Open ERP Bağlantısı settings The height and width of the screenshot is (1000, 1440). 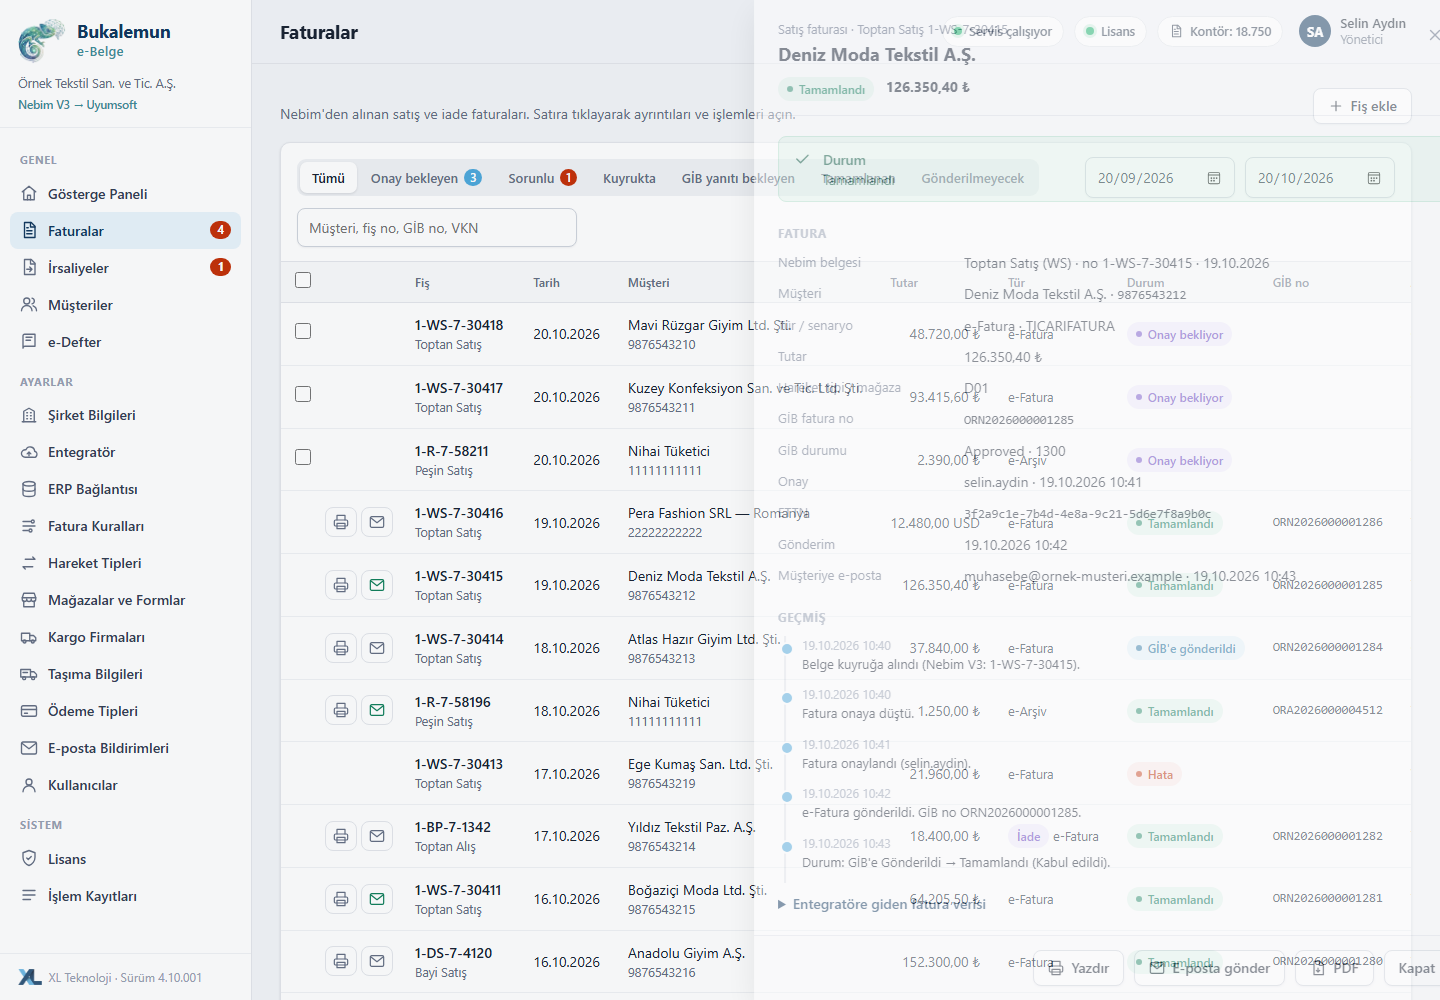click(x=125, y=489)
